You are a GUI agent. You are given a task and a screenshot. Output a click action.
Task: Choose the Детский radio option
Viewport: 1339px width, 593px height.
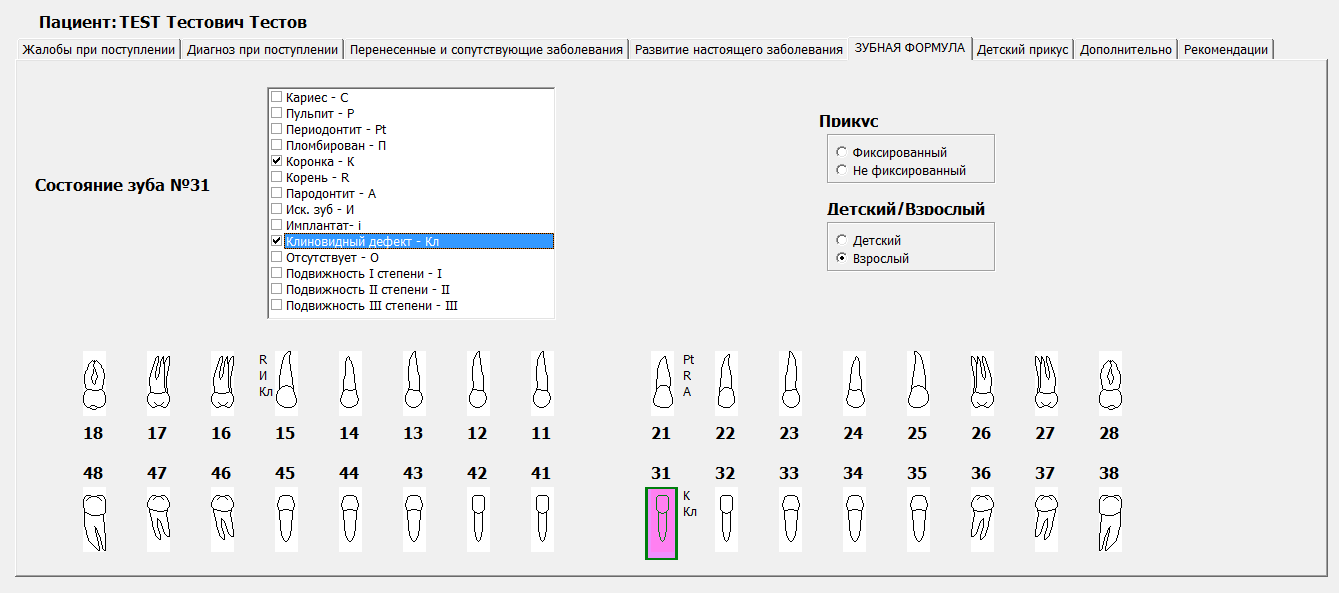[842, 241]
